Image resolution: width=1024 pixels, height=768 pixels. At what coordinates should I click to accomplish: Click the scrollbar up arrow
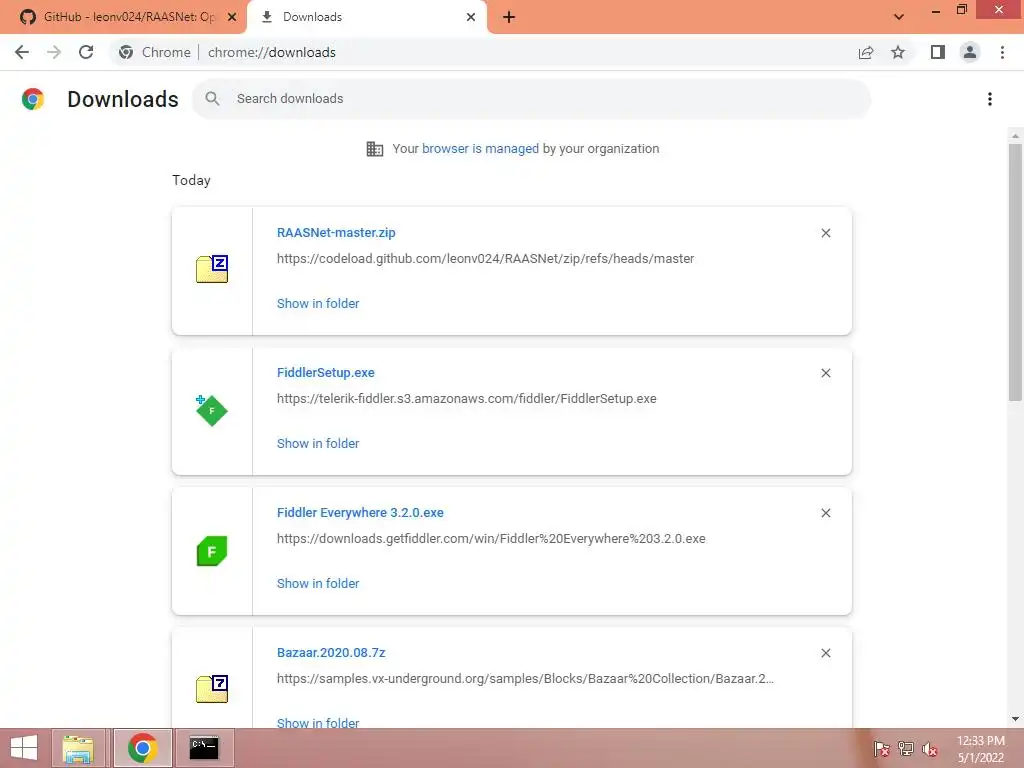(1015, 136)
